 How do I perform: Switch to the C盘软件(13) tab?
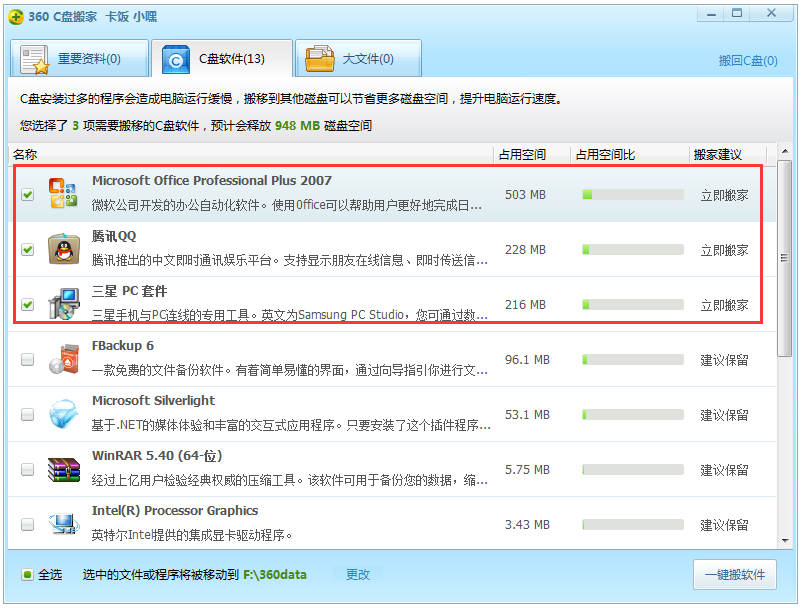222,59
